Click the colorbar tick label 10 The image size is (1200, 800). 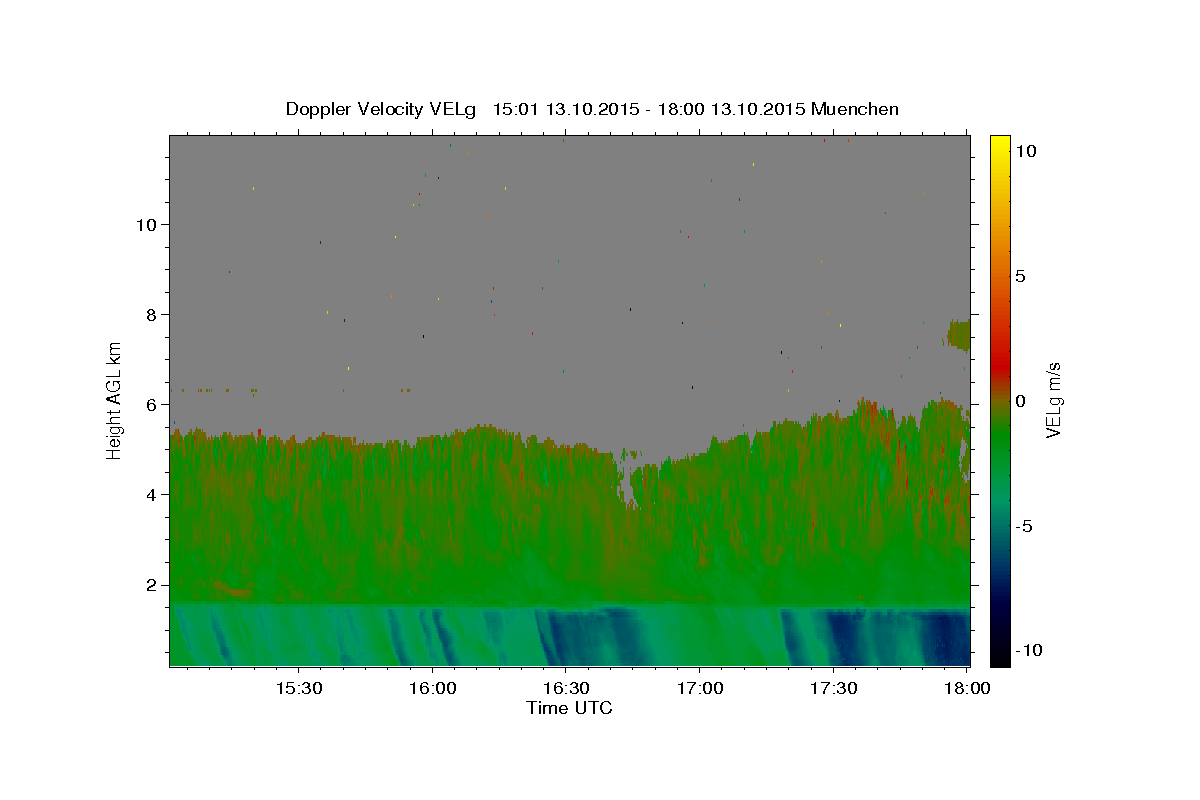1025,151
